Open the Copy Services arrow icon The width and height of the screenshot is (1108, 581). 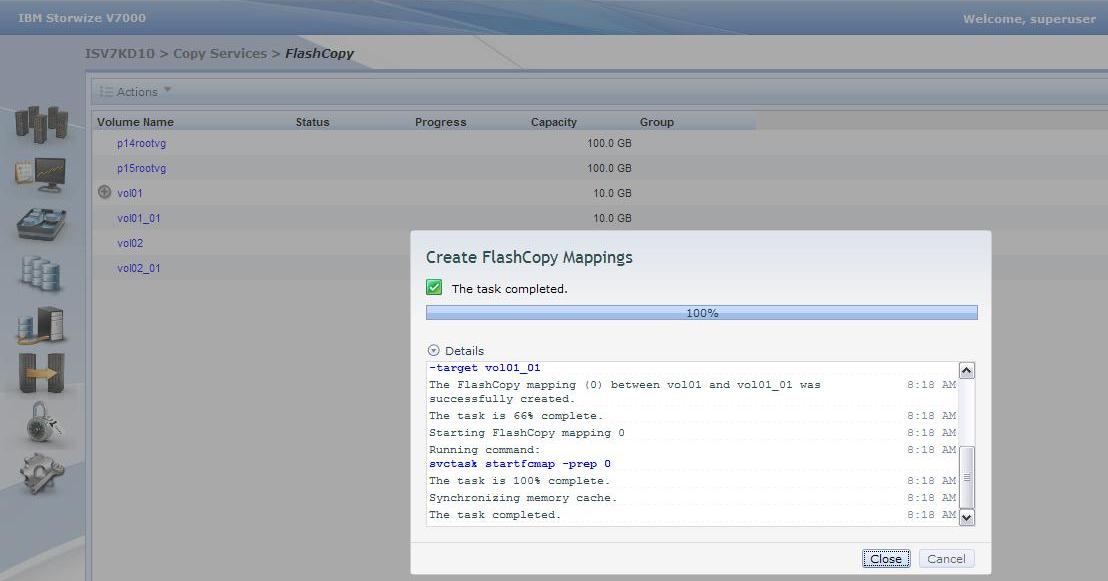point(41,372)
